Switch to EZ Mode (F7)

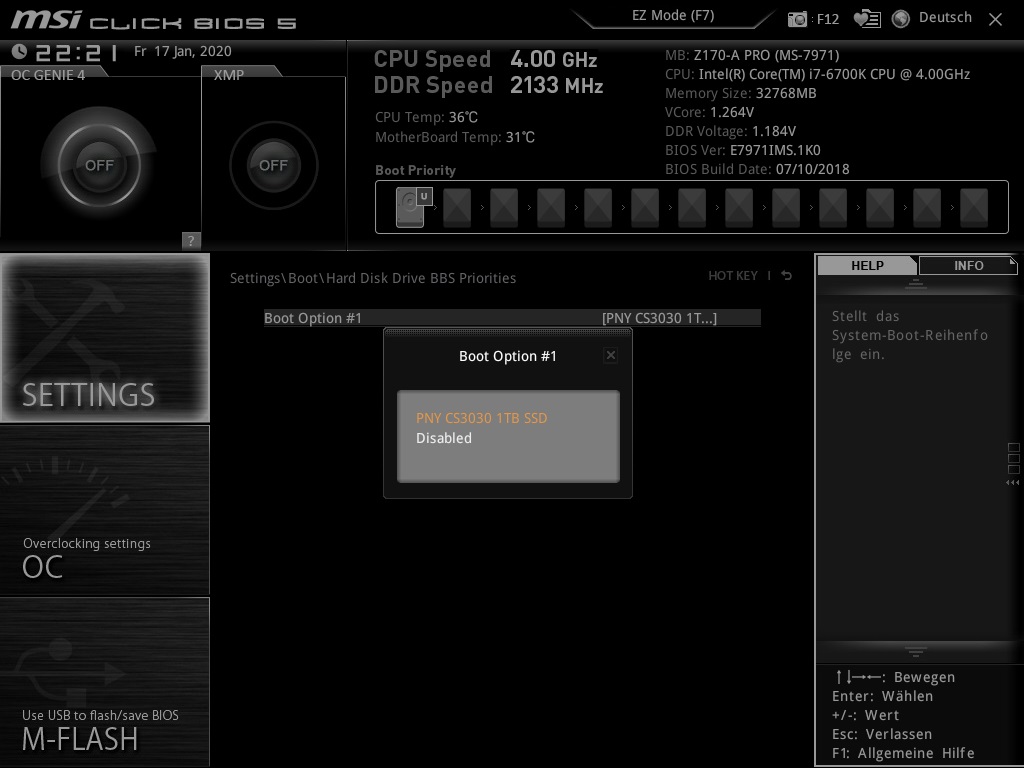tap(673, 16)
